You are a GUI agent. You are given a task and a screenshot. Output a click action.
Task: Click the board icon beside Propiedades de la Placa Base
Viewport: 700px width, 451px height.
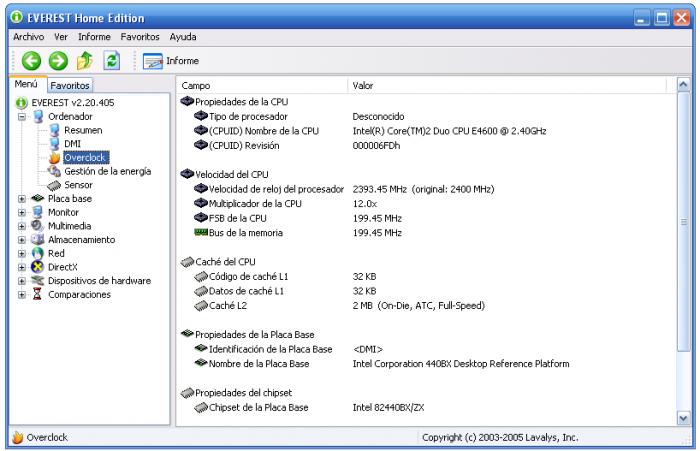point(187,334)
